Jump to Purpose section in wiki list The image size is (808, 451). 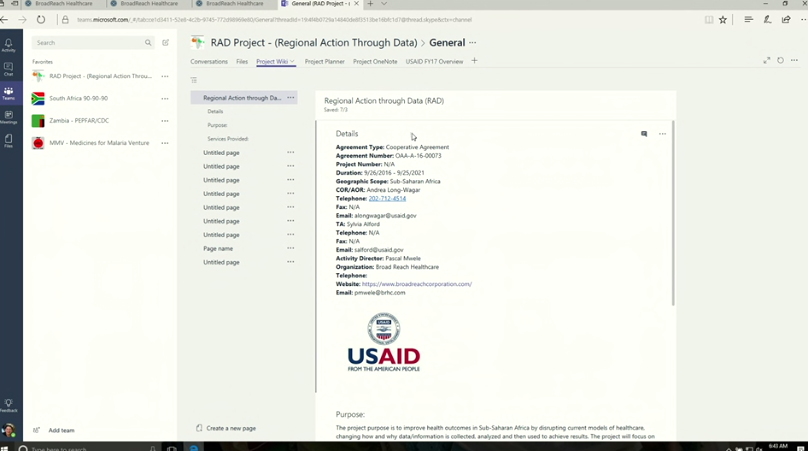[217, 125]
